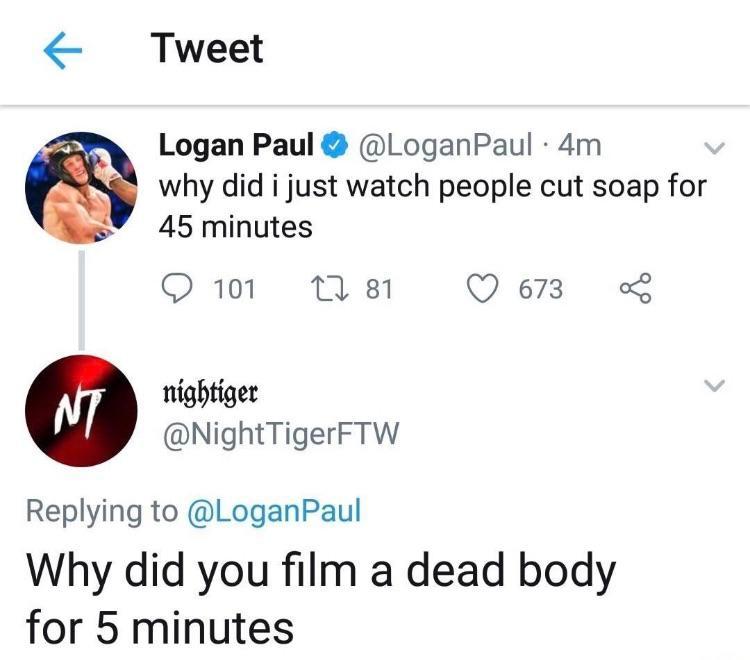Viewport: 750px width, 660px height.
Task: Open nightiger's NT profile avatar
Action: [79, 411]
